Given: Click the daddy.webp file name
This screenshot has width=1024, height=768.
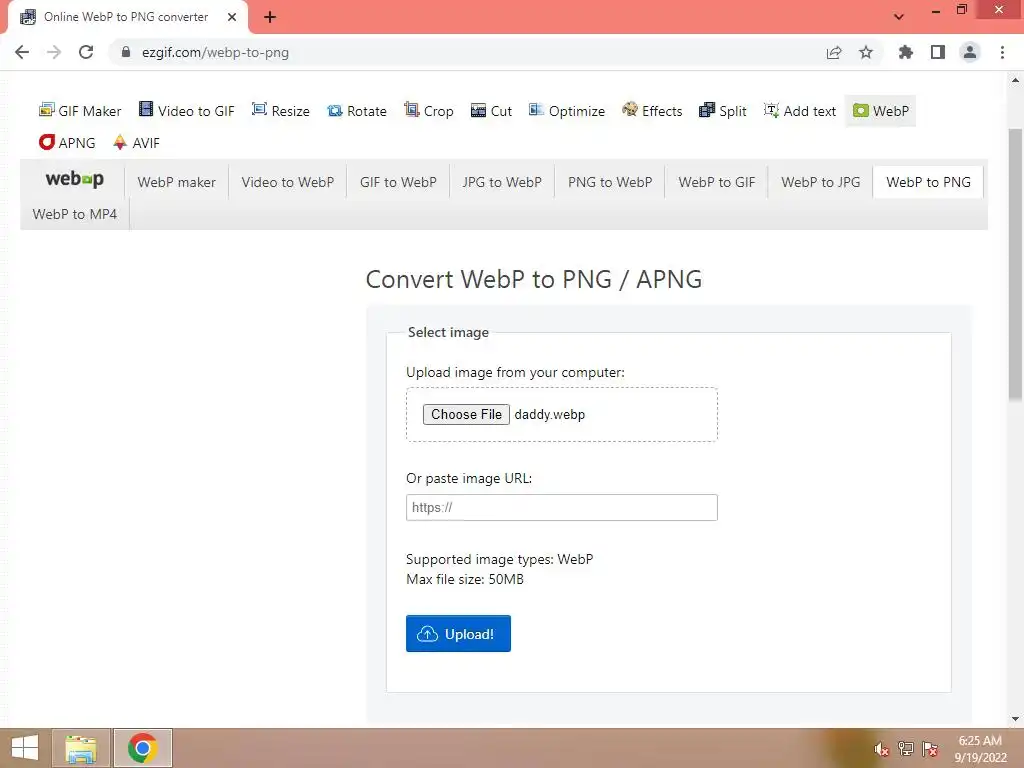Looking at the screenshot, I should pyautogui.click(x=550, y=415).
